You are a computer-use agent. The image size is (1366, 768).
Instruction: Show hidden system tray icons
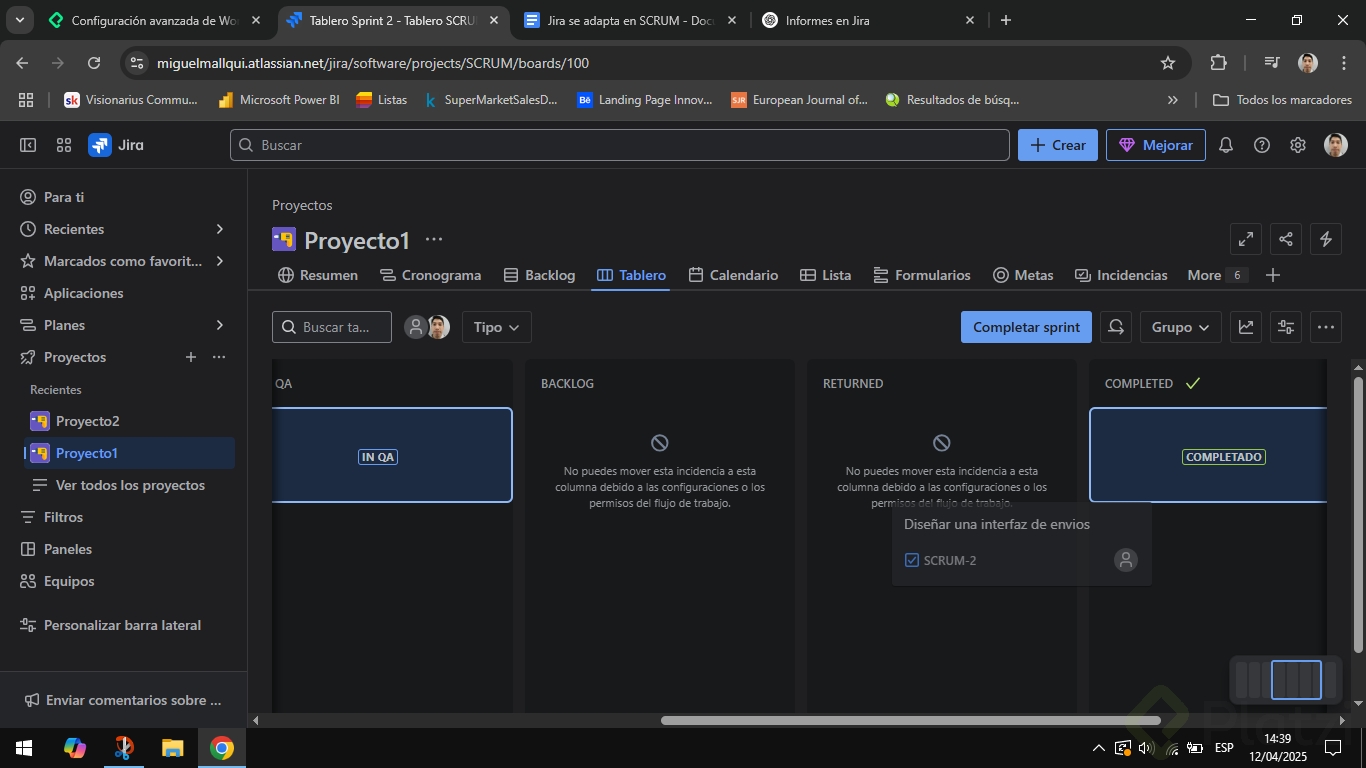point(1098,748)
